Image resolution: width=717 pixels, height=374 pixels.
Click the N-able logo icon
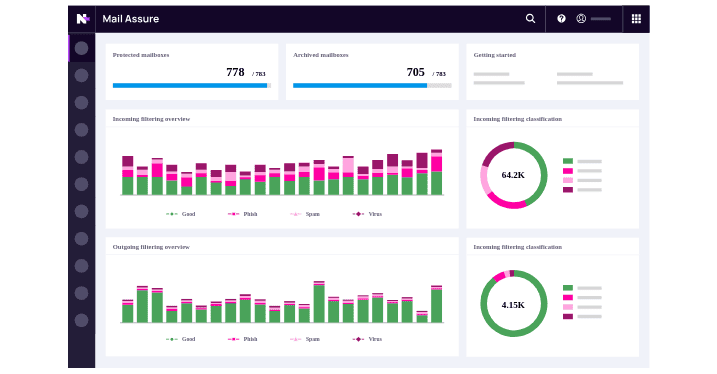[x=82, y=19]
